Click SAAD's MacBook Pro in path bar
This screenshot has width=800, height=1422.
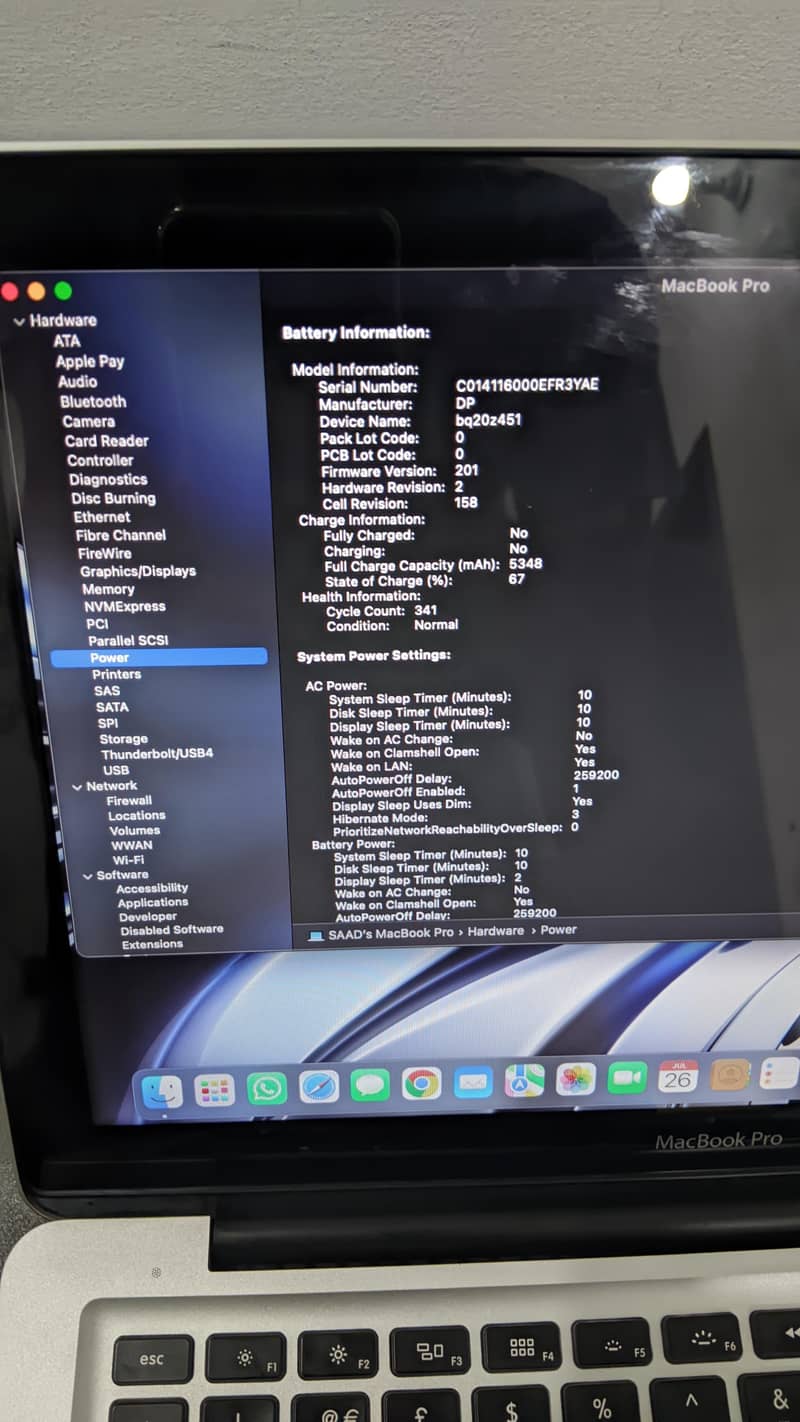click(391, 933)
